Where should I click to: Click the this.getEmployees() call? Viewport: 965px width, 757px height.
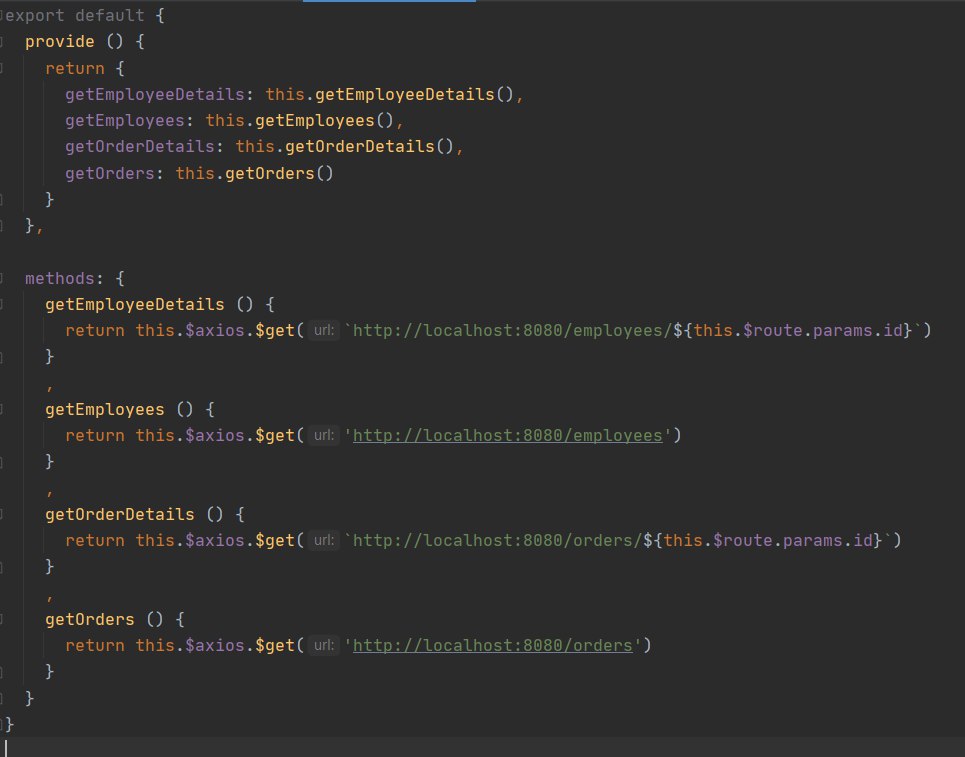pyautogui.click(x=299, y=121)
